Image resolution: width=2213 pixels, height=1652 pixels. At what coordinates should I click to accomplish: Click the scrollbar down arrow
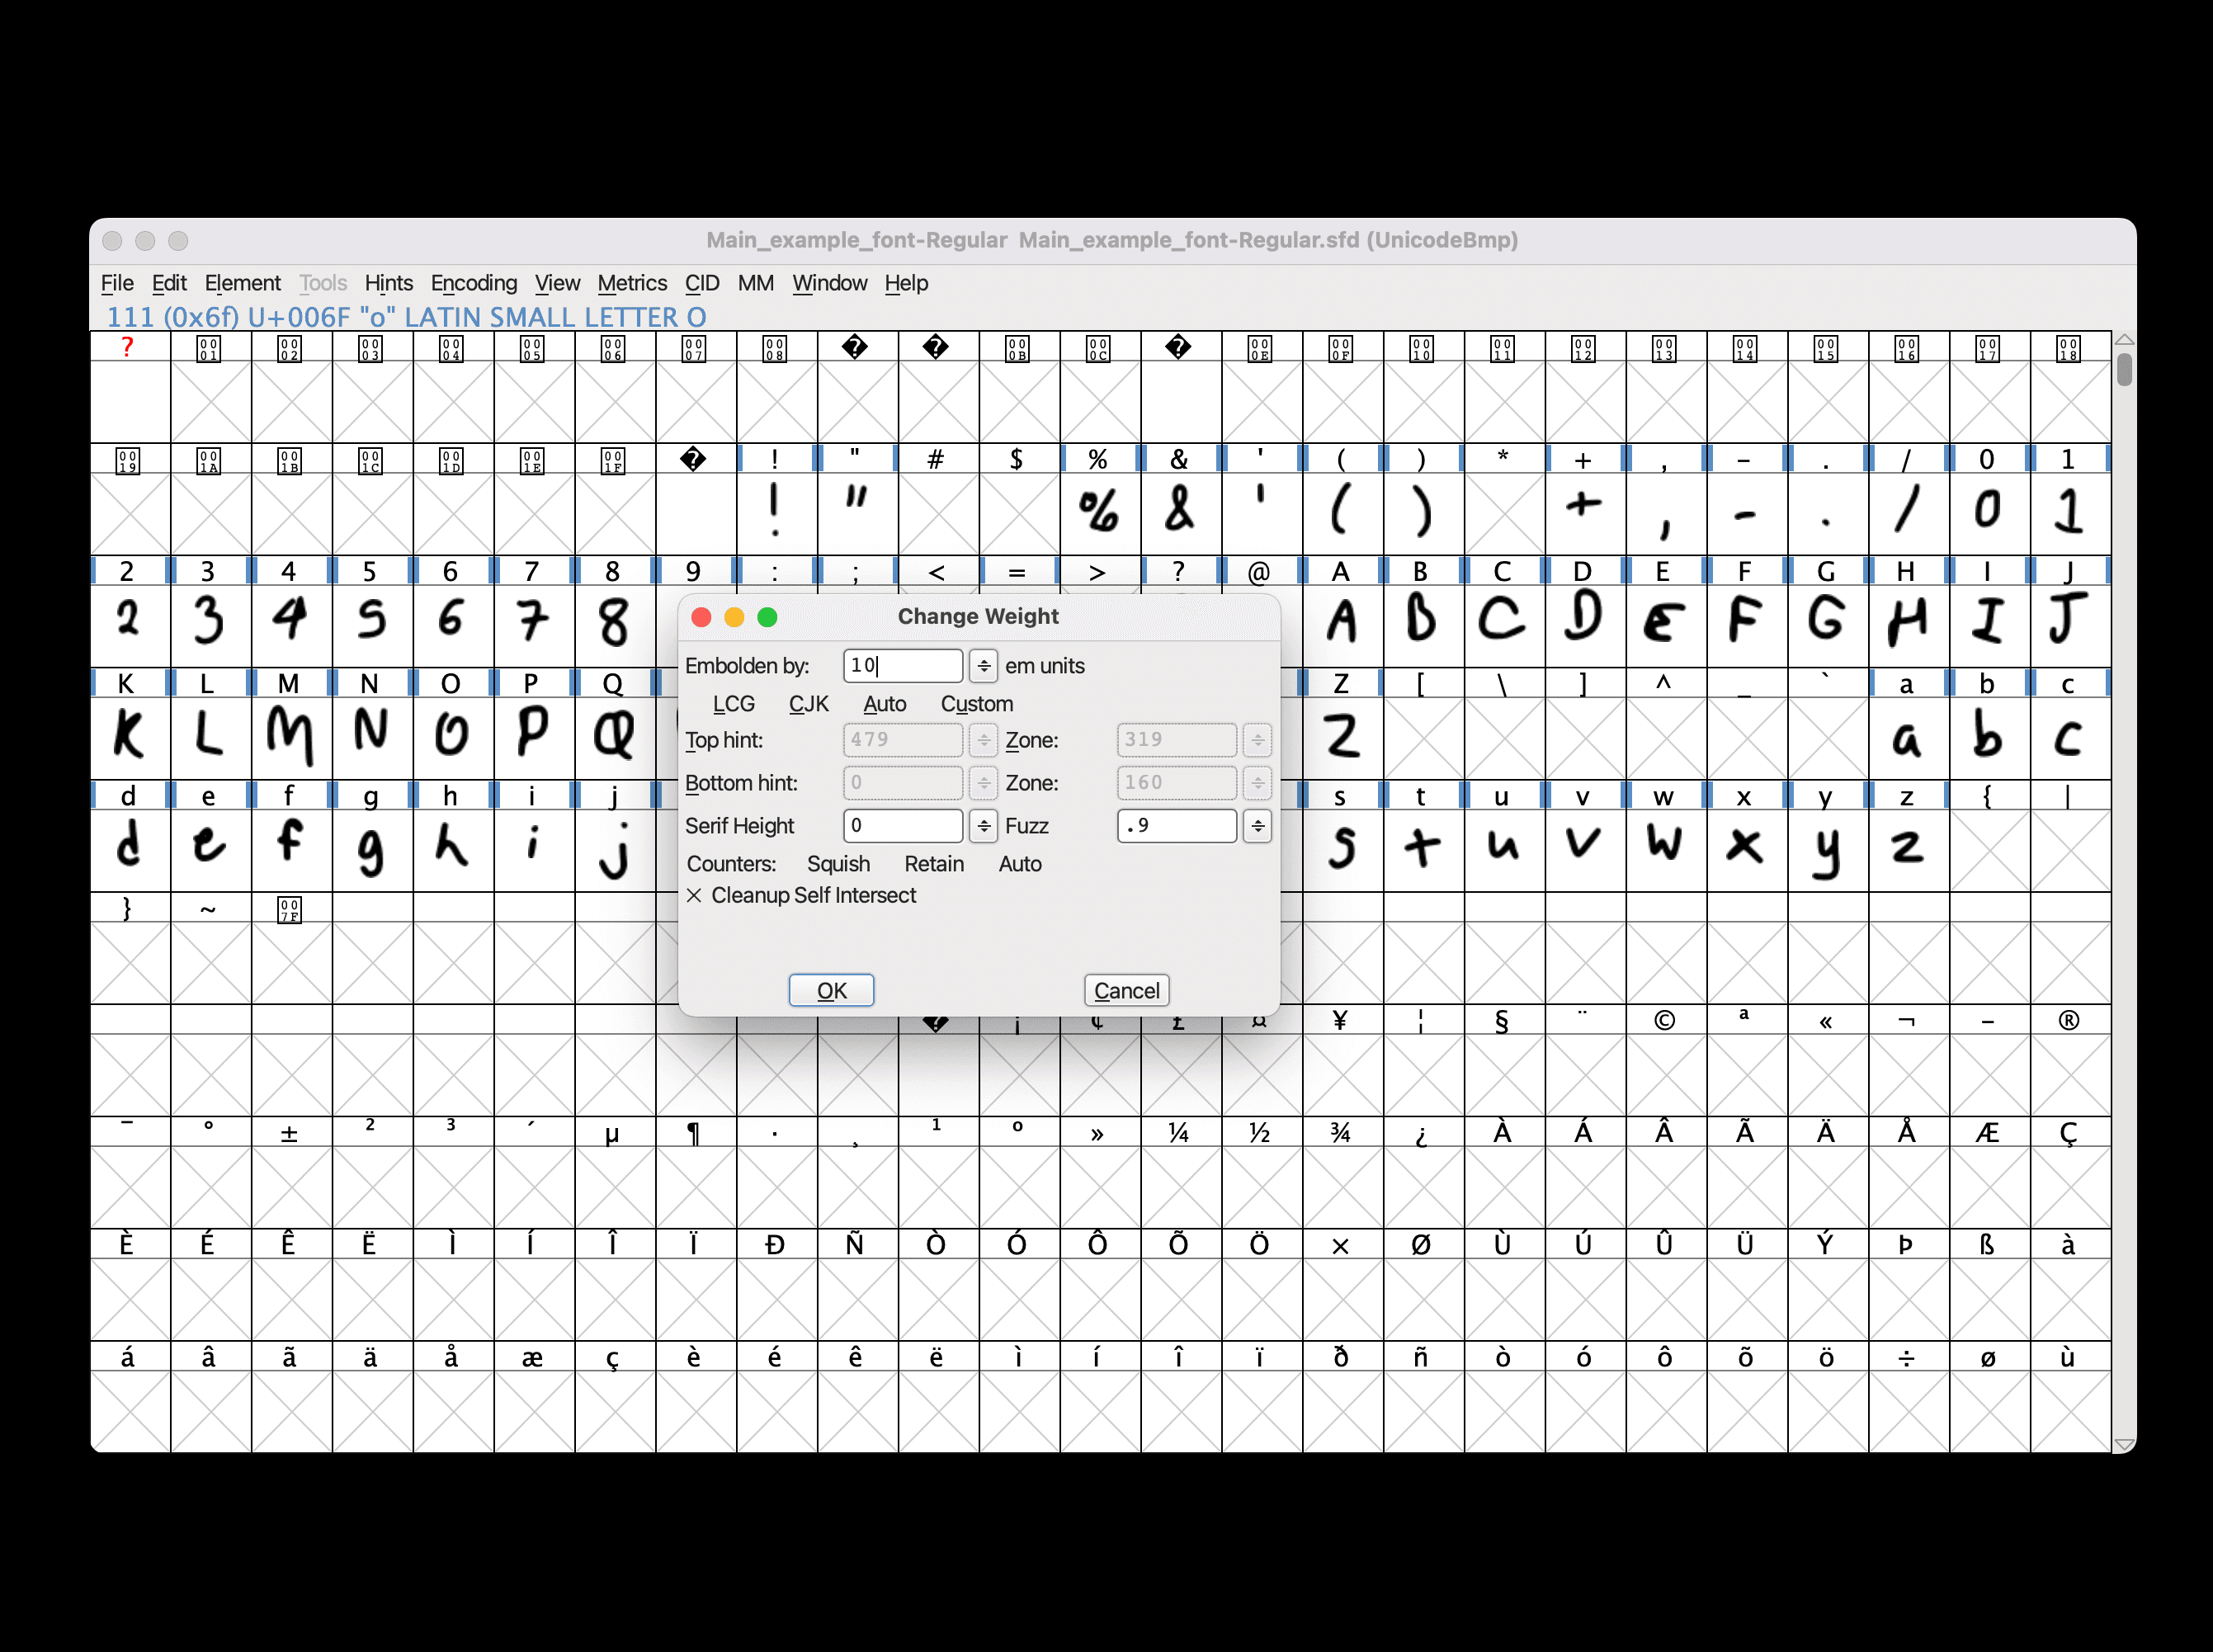[2124, 1444]
